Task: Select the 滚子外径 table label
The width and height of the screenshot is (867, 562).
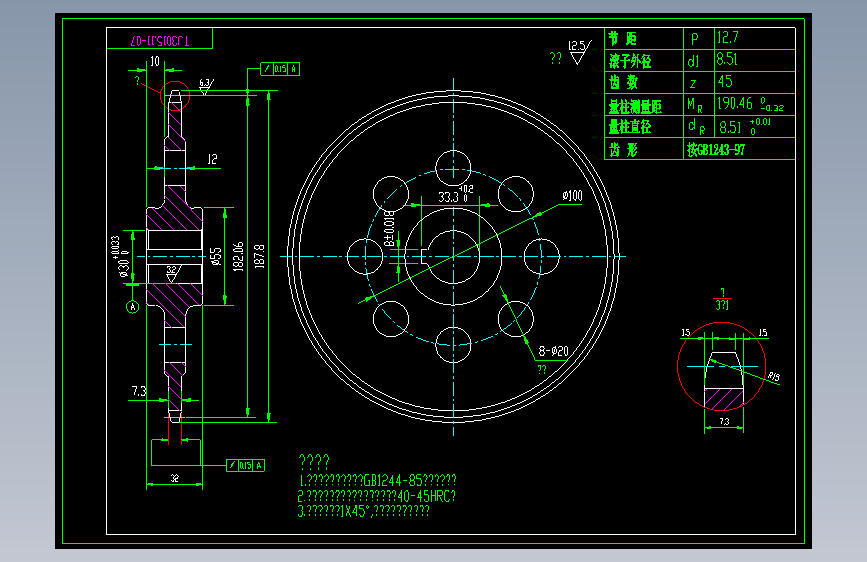Action: pos(630,61)
